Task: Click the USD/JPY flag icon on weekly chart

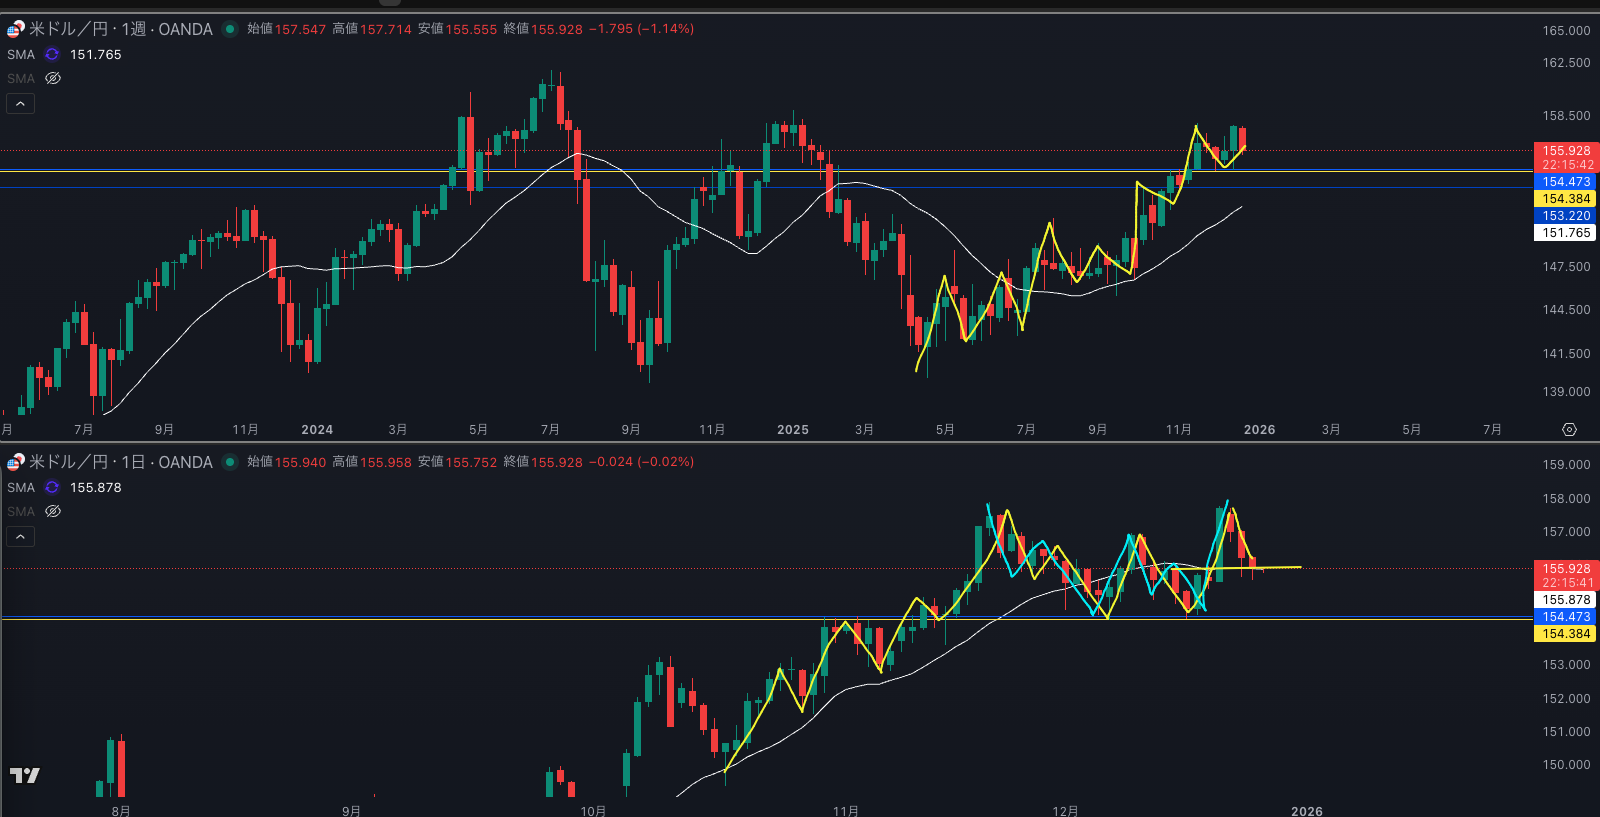Action: (16, 29)
